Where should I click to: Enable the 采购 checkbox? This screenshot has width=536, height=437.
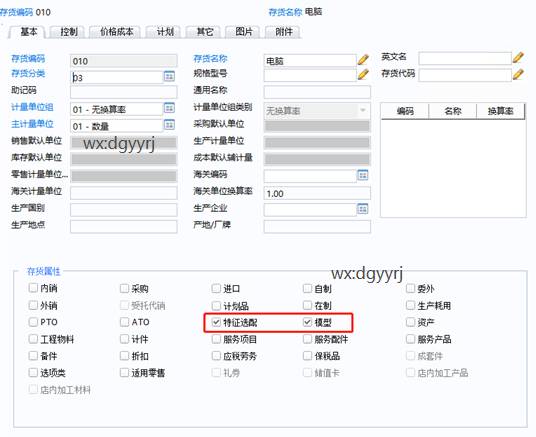click(x=124, y=289)
